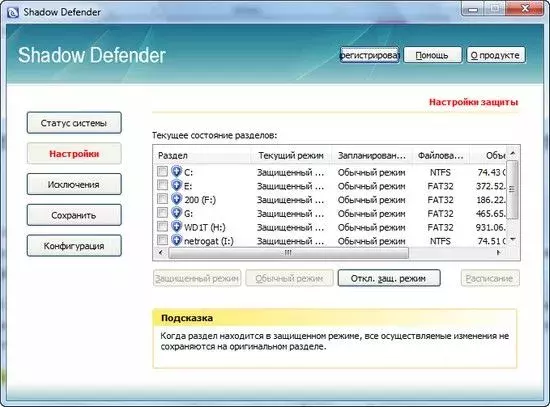Click the 372.52 size value

click(x=491, y=186)
